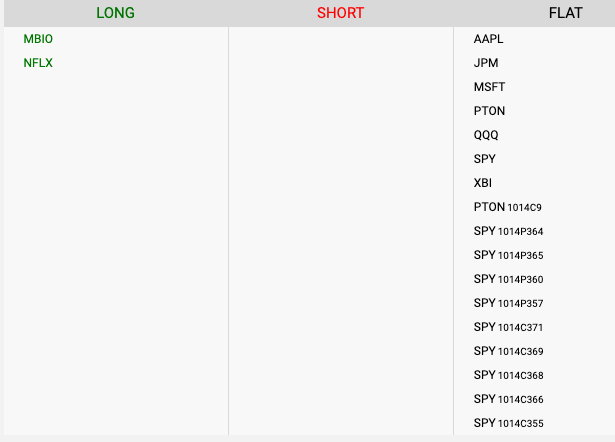Click the LONG column header

(x=115, y=13)
